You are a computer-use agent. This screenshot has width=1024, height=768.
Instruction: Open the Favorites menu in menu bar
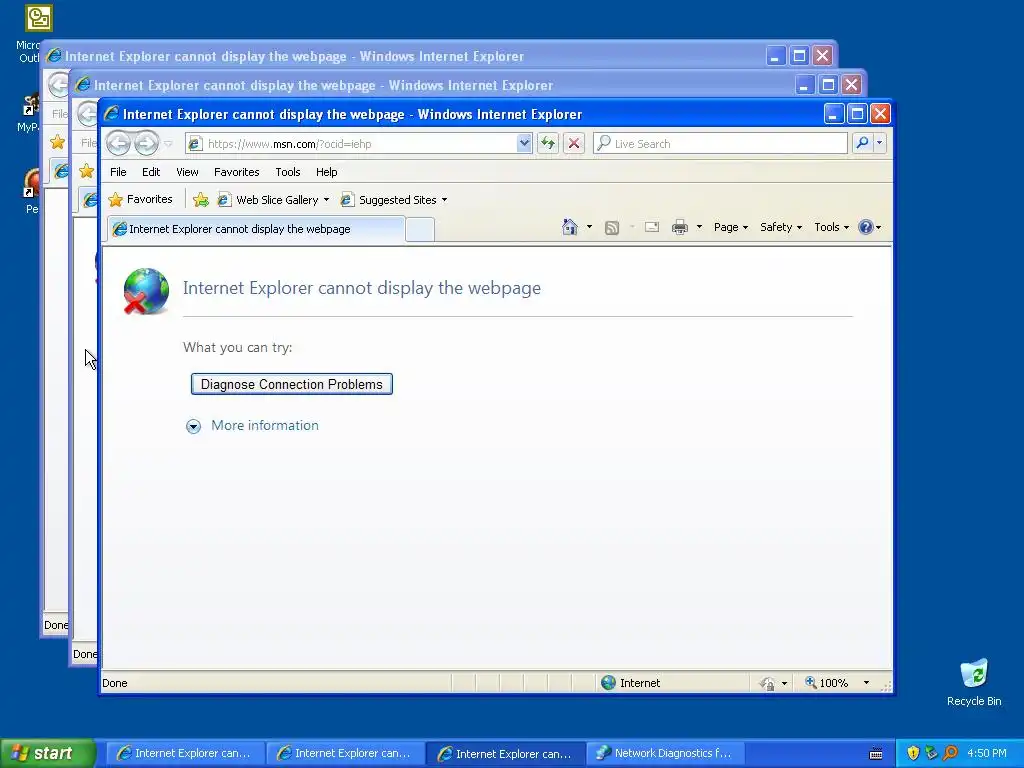coord(236,172)
